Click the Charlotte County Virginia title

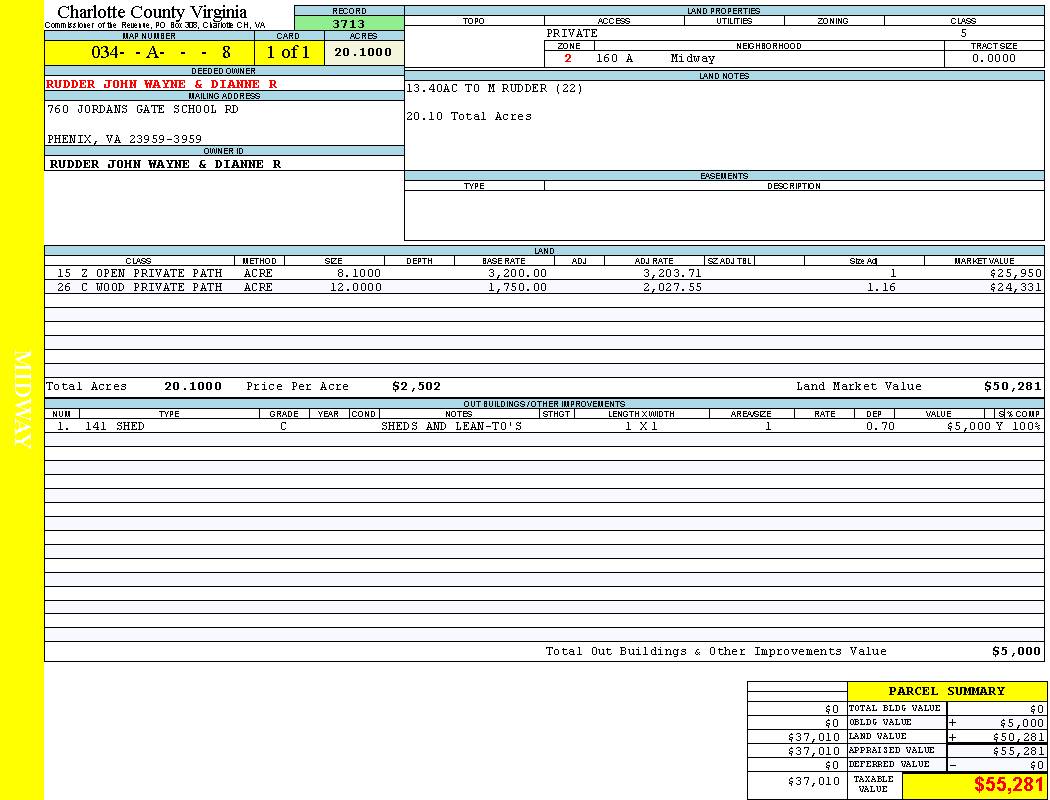(x=152, y=12)
